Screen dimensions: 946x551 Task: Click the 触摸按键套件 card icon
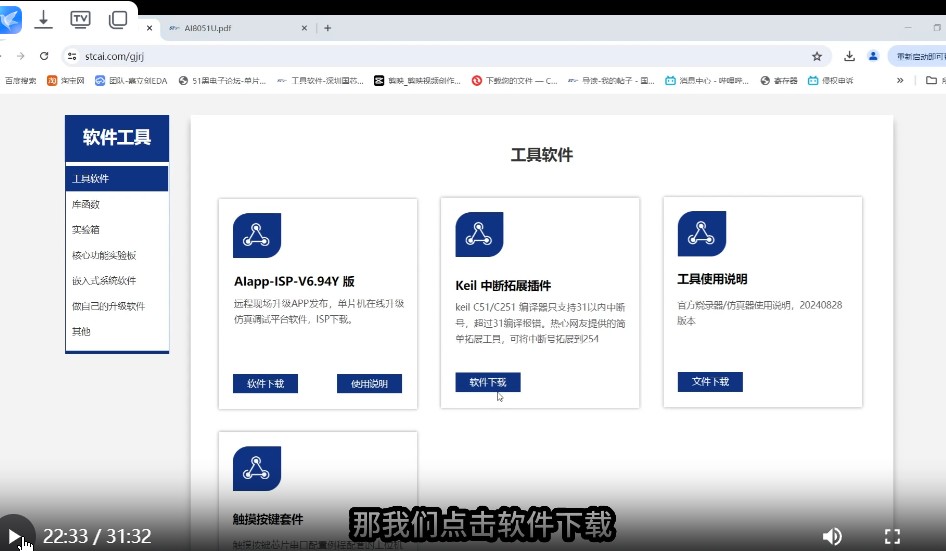tap(257, 468)
